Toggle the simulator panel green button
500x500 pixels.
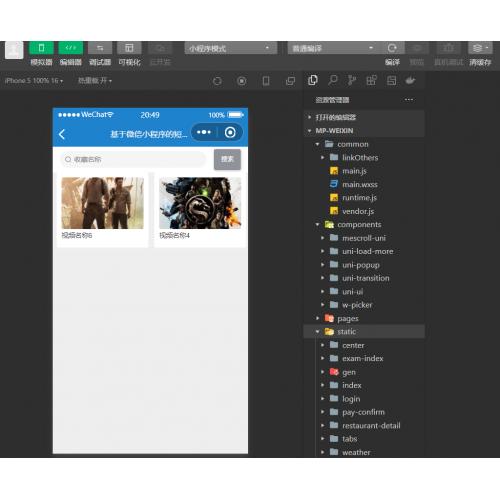[x=41, y=48]
